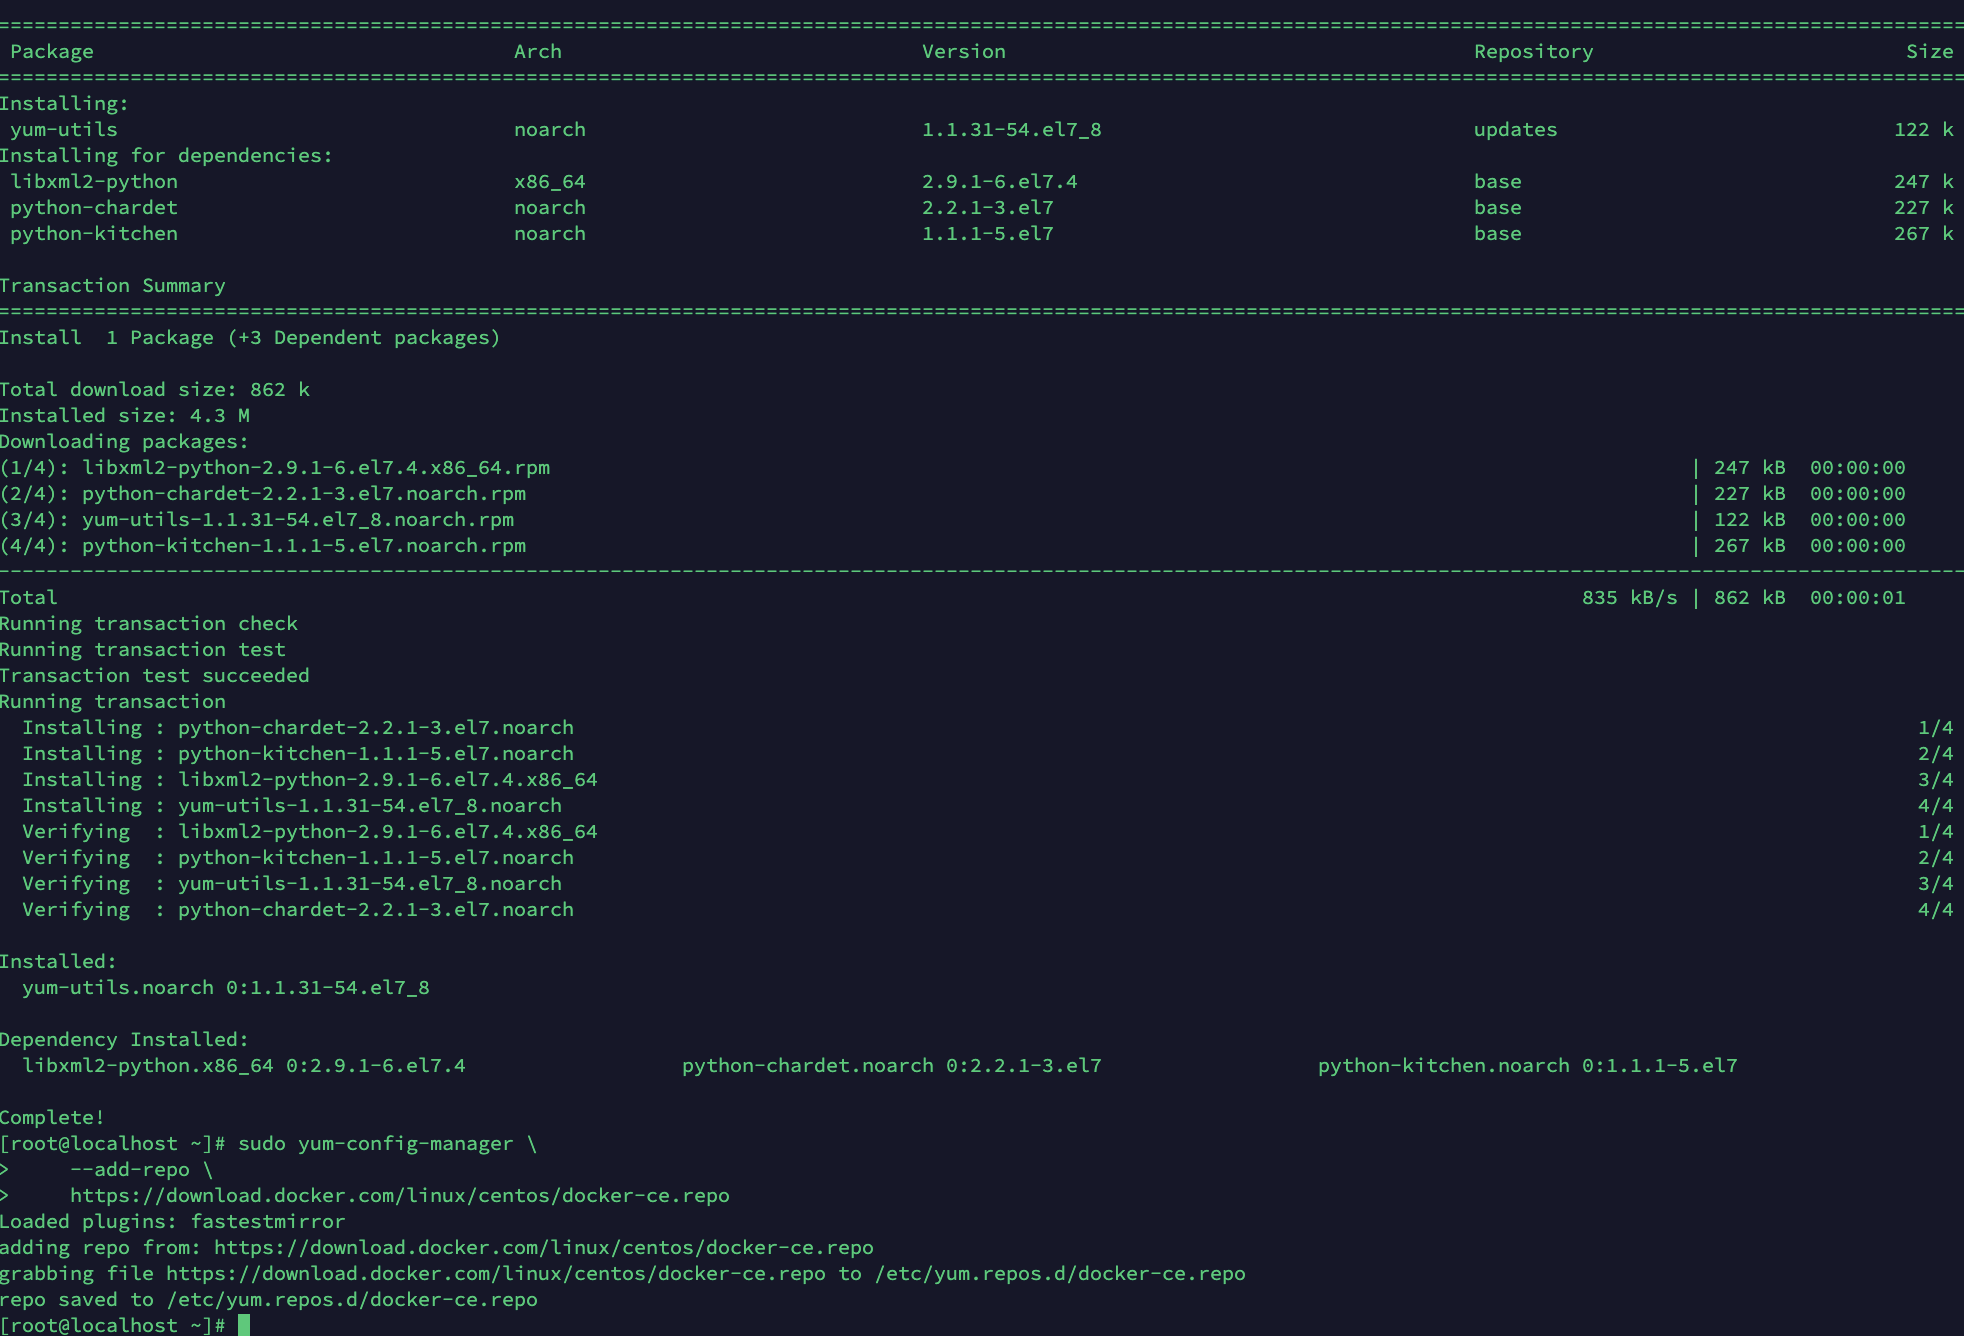Click 'libxml2-python.x86_64 0:2.9.1-6.el7.4' dependency entry
This screenshot has height=1336, width=1964.
[x=244, y=1065]
